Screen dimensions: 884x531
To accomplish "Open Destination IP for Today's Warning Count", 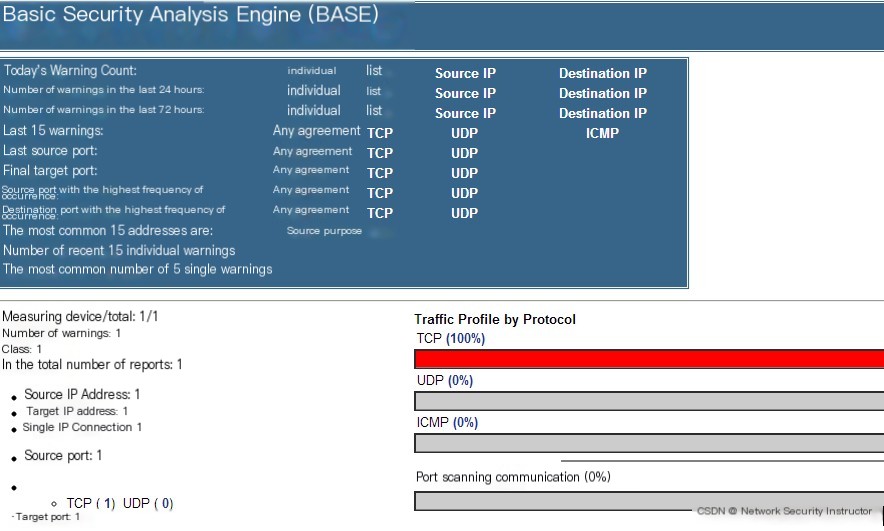I will [x=603, y=73].
